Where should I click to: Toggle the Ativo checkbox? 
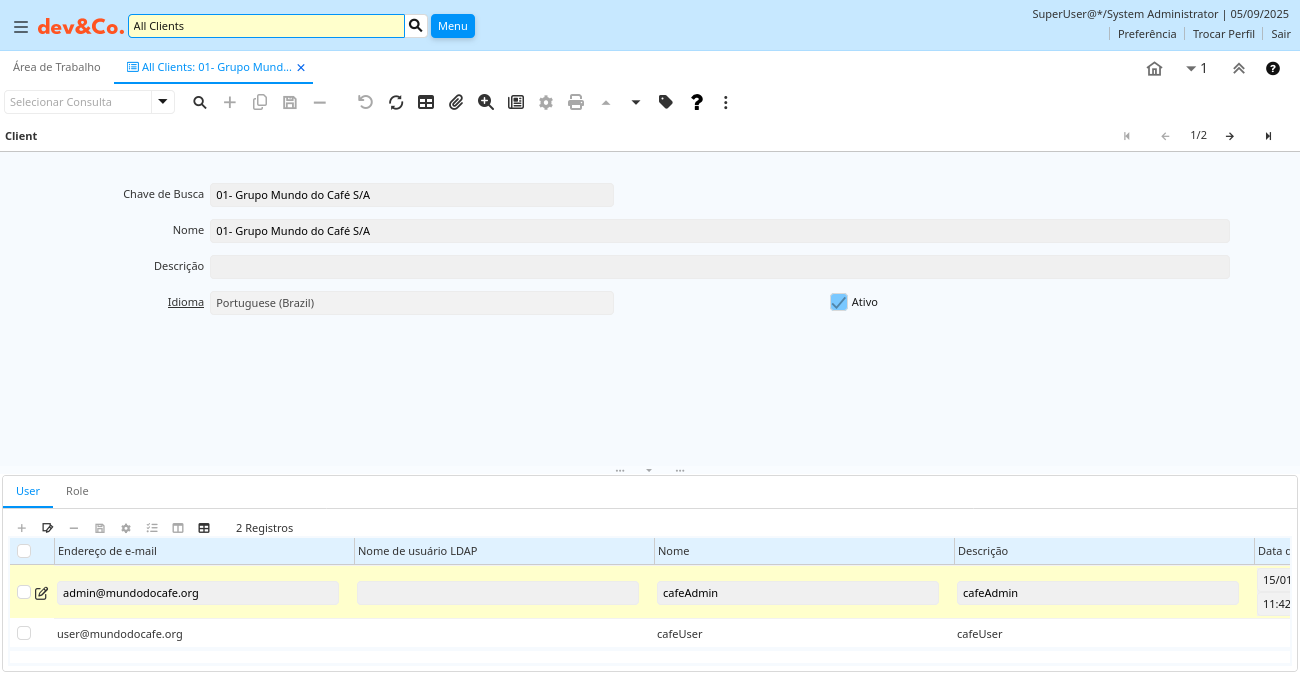pos(839,302)
